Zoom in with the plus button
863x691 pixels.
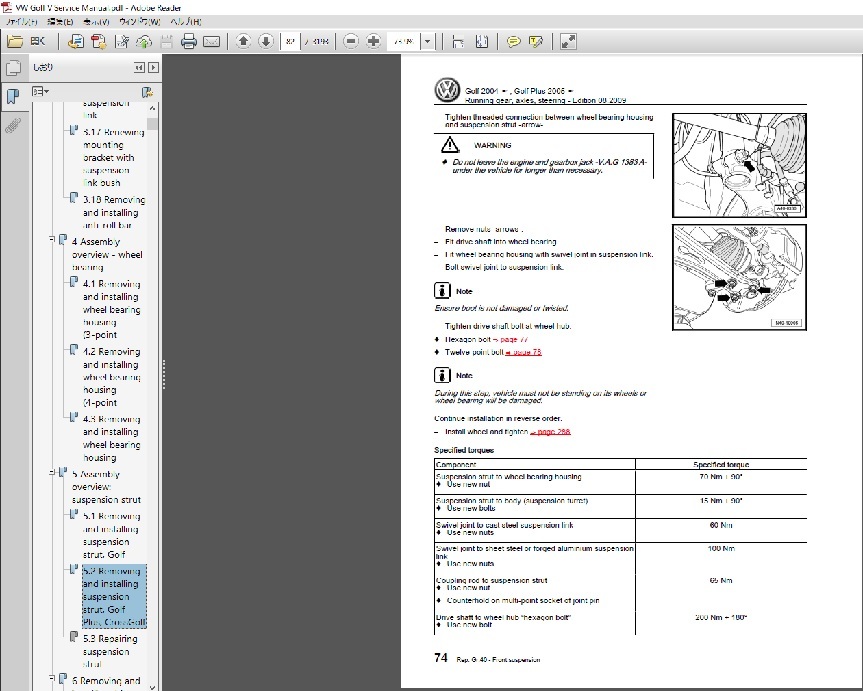tap(373, 41)
